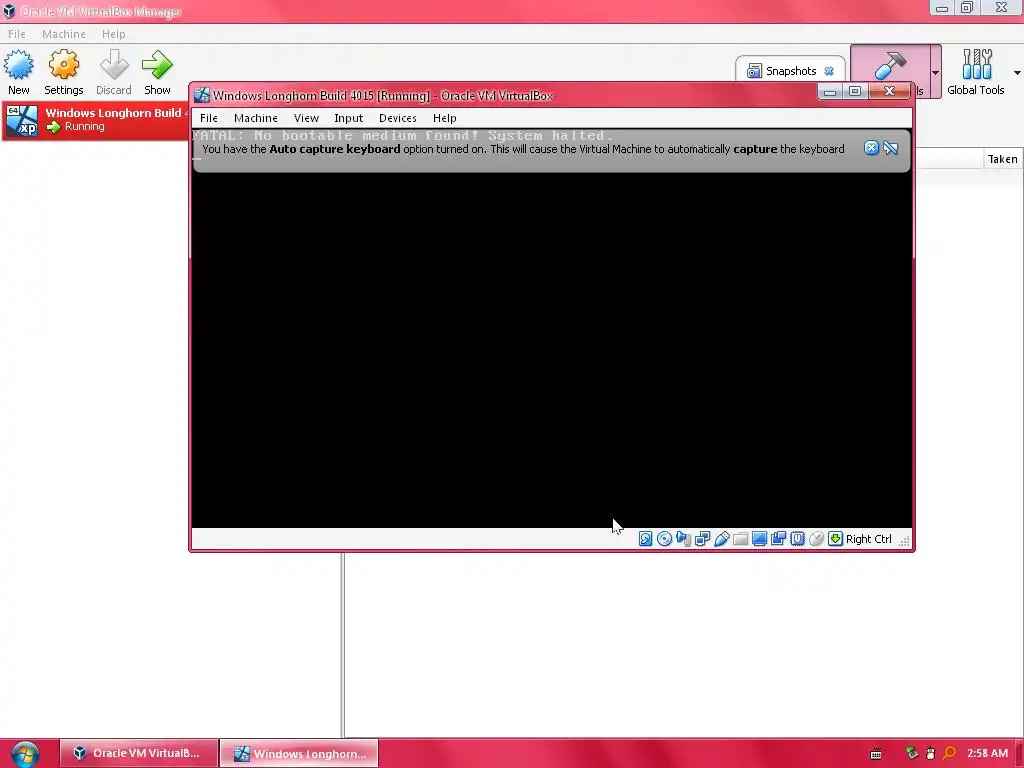
Task: Click the video capture status icon
Action: 778,539
